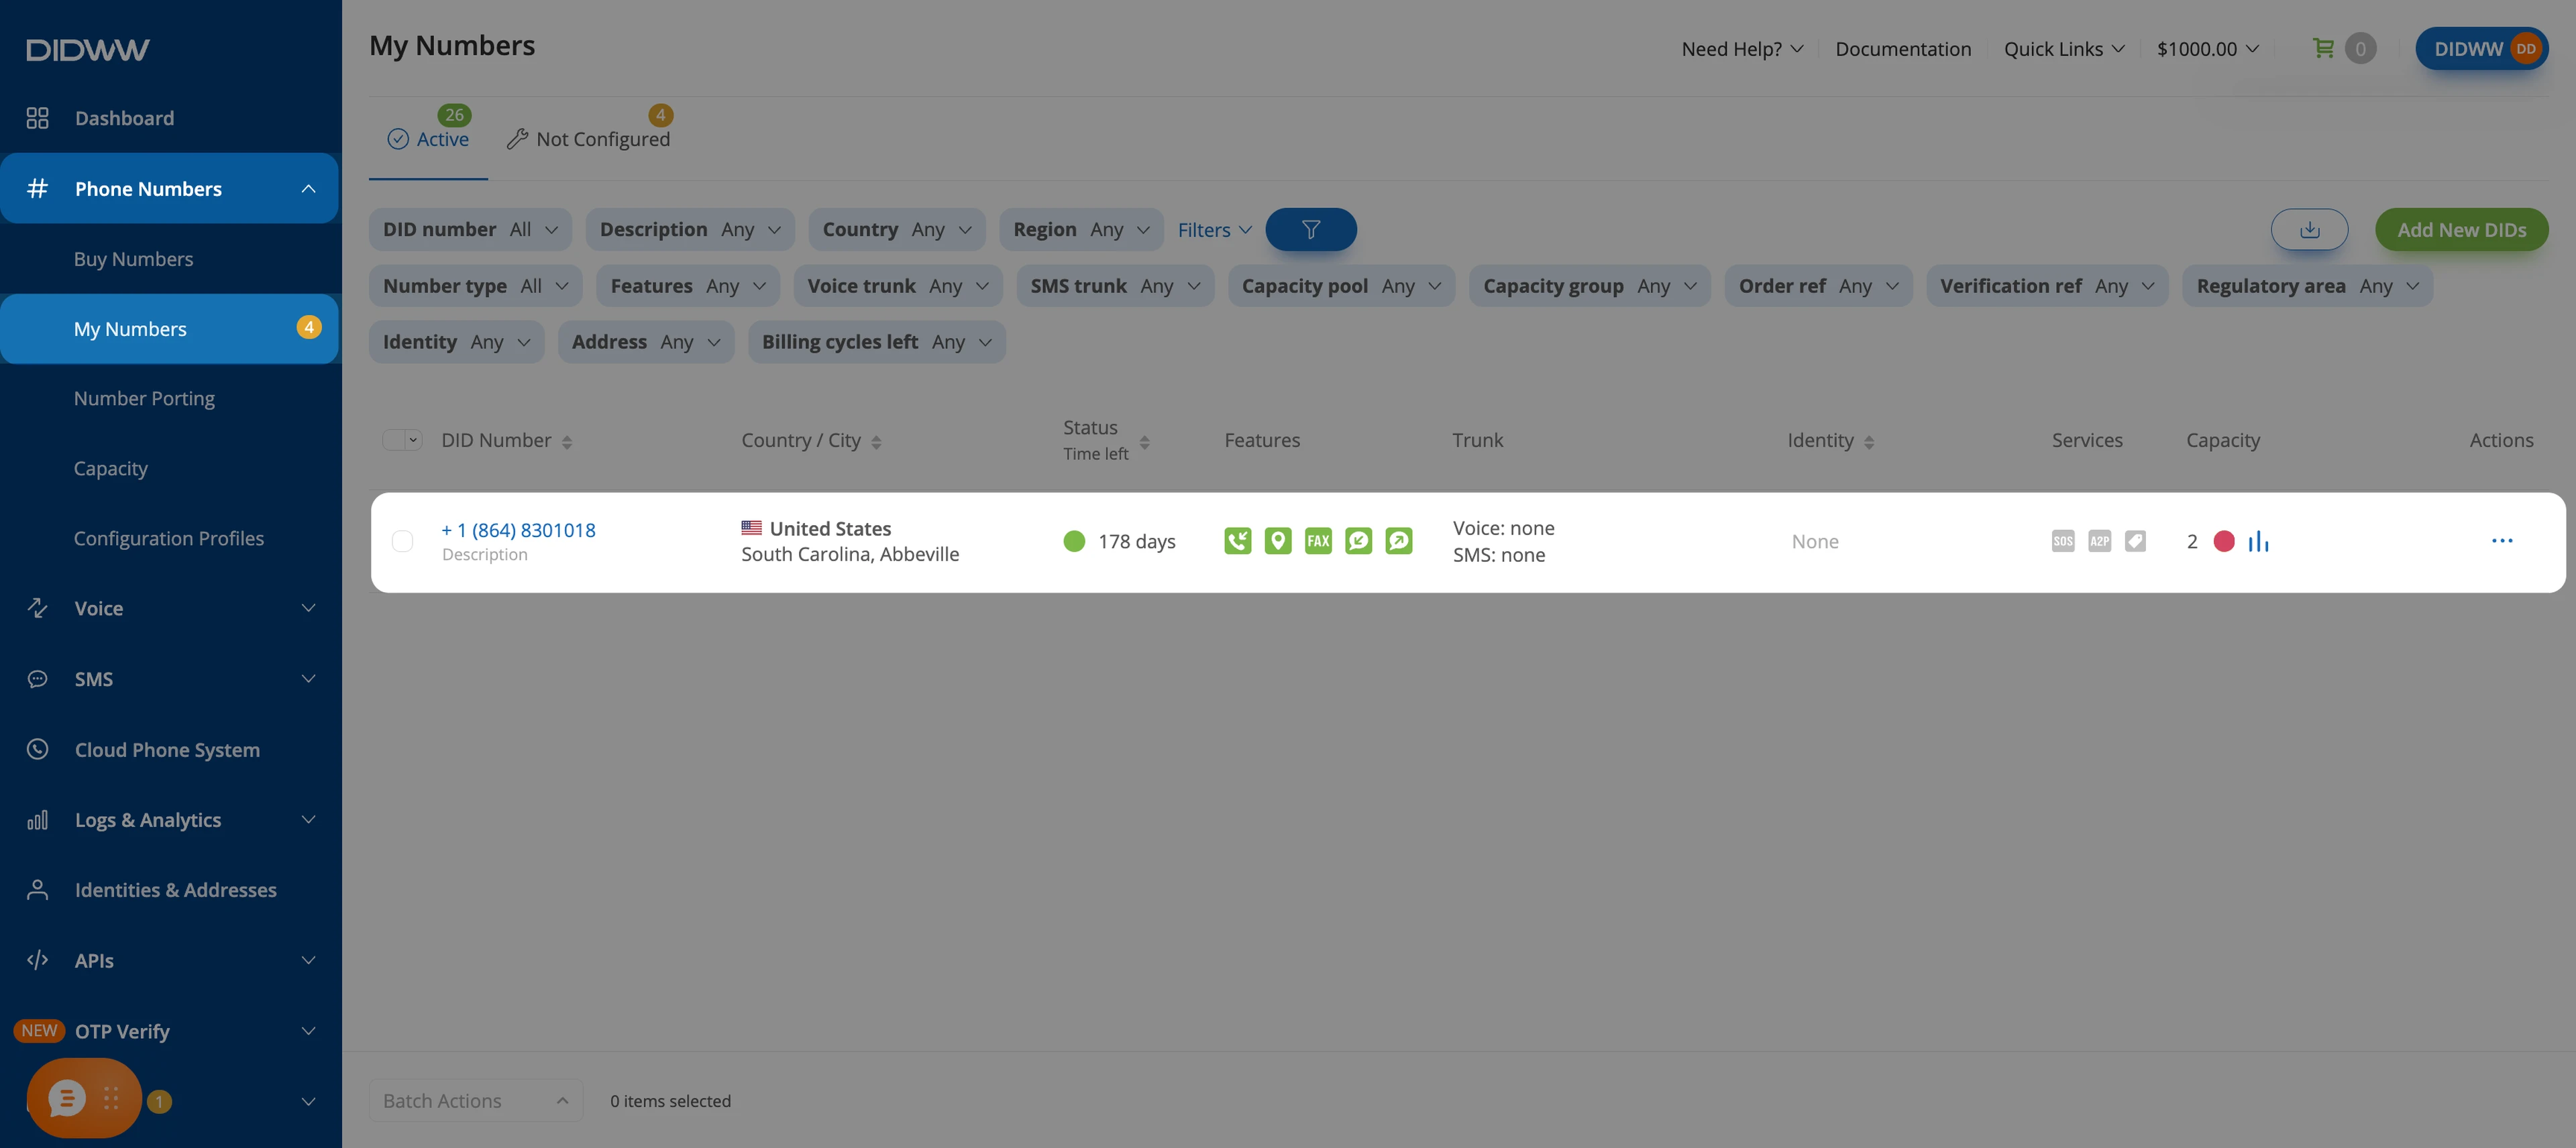Image resolution: width=2576 pixels, height=1148 pixels.
Task: Click the red capacity status dot
Action: tap(2224, 541)
